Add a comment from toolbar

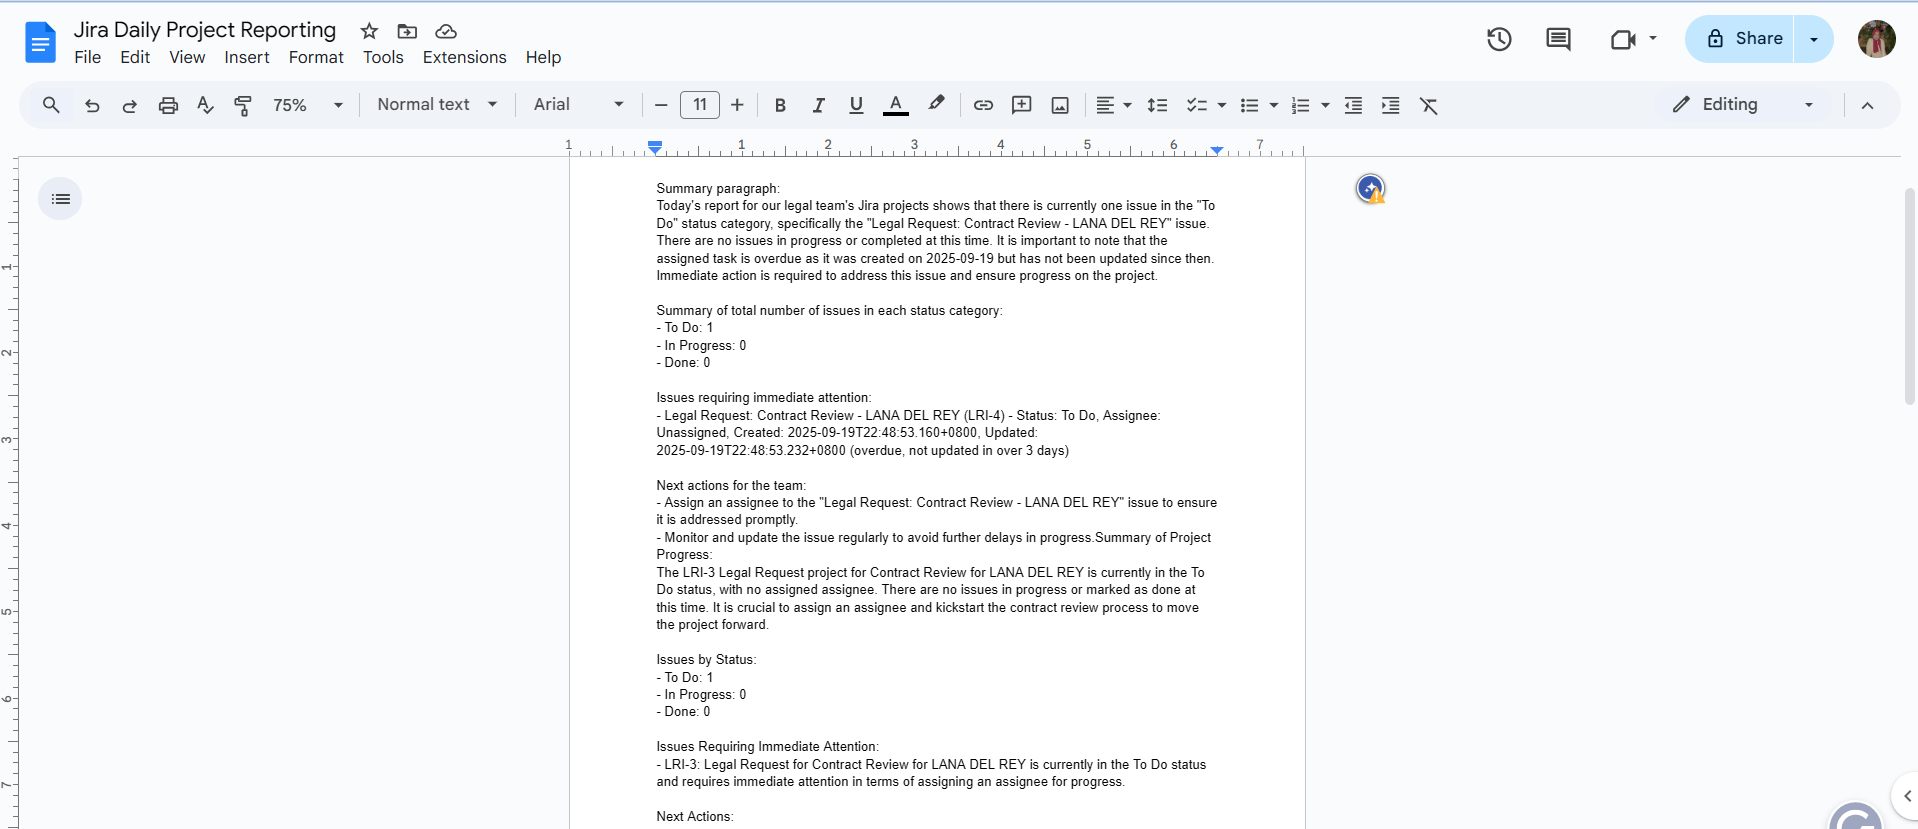point(1021,105)
